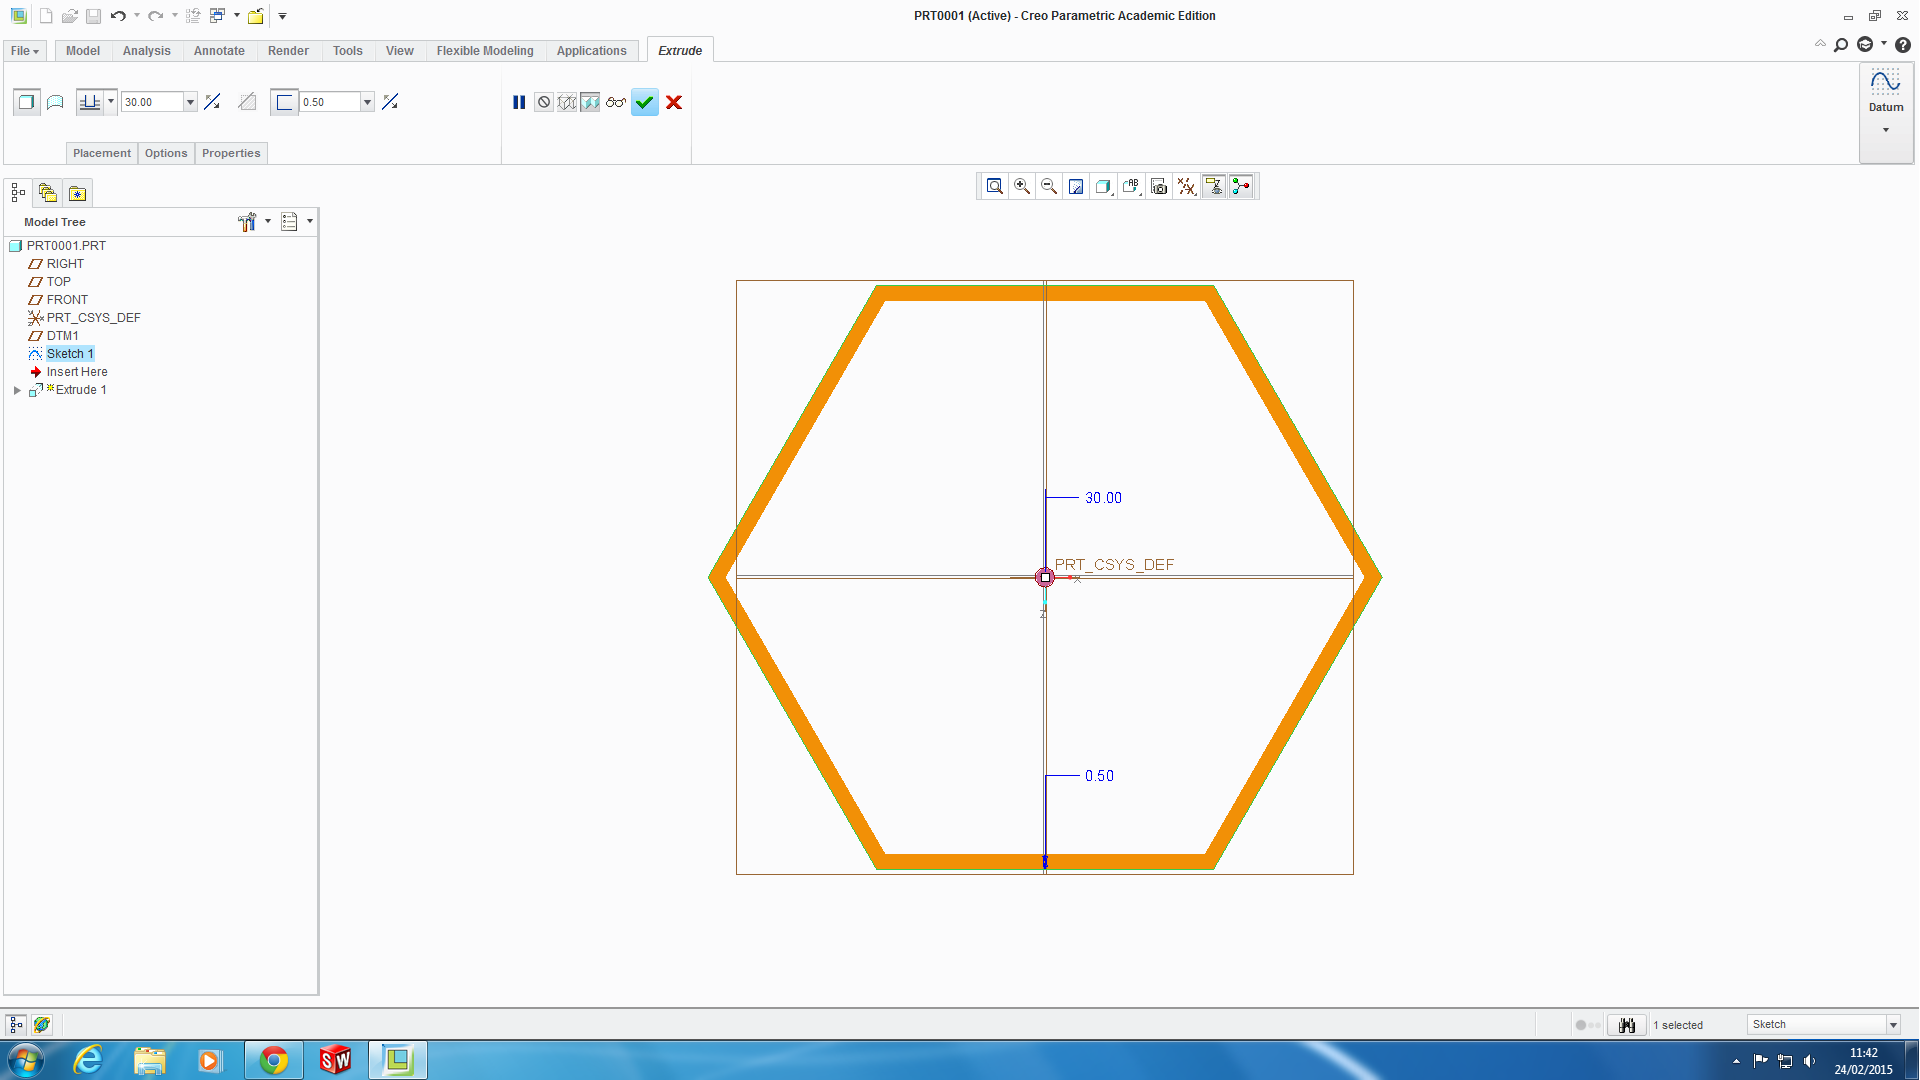
Task: Pause the extrude feature tool
Action: click(519, 102)
